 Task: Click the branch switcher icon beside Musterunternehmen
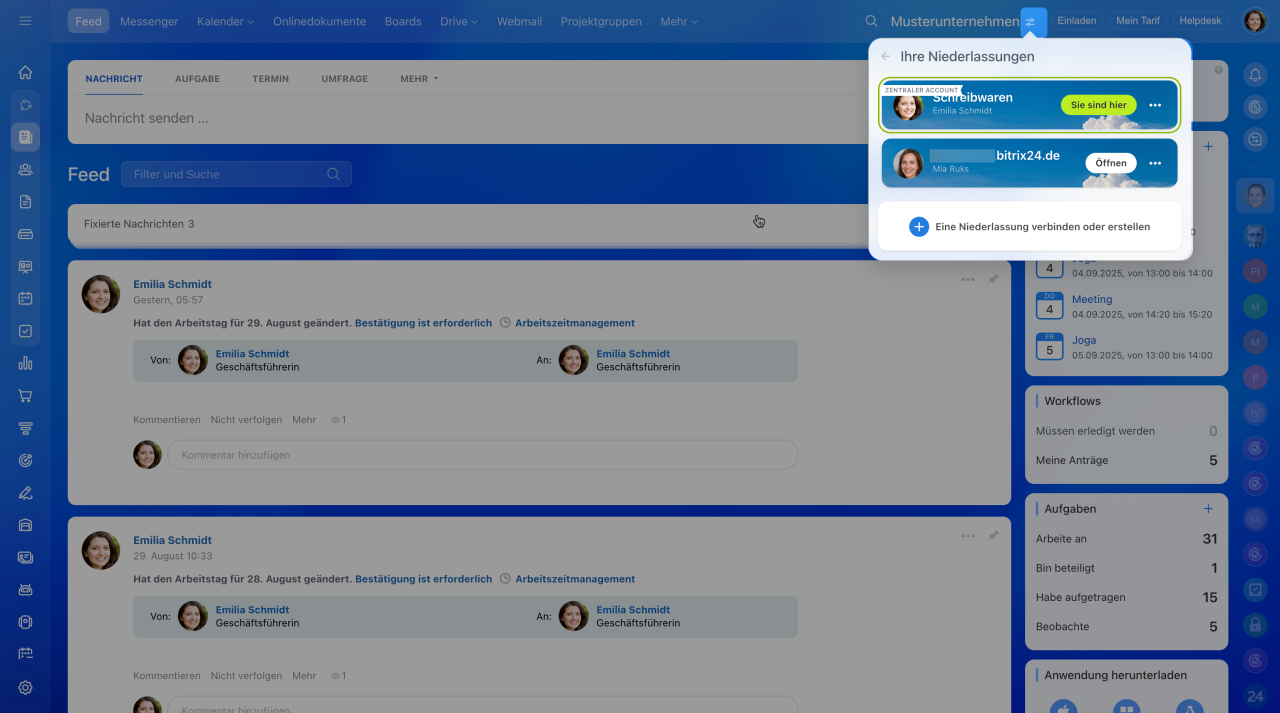coord(1033,21)
